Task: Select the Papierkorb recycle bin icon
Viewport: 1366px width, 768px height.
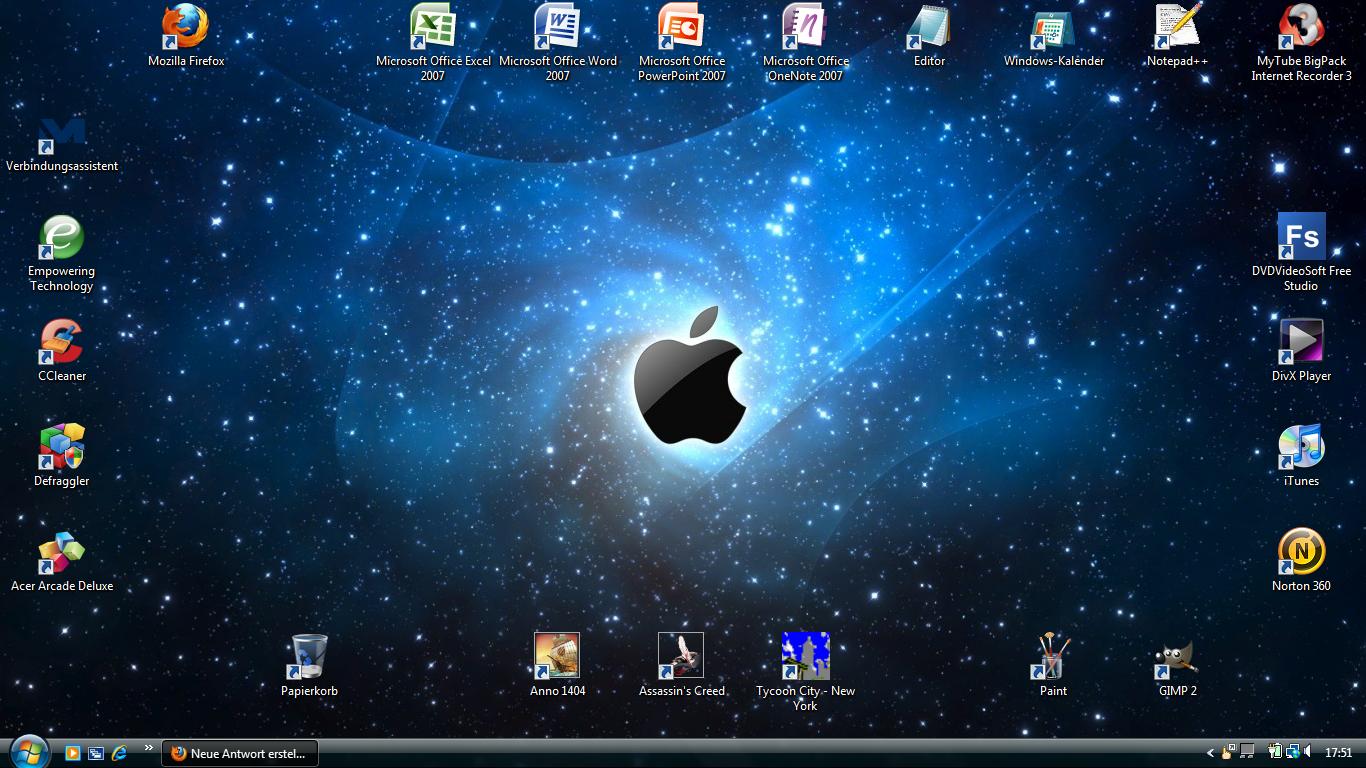Action: coord(309,665)
